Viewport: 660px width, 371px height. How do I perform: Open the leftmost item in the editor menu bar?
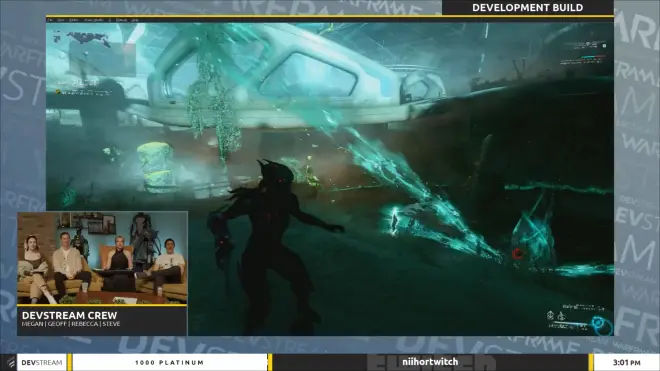[50, 20]
